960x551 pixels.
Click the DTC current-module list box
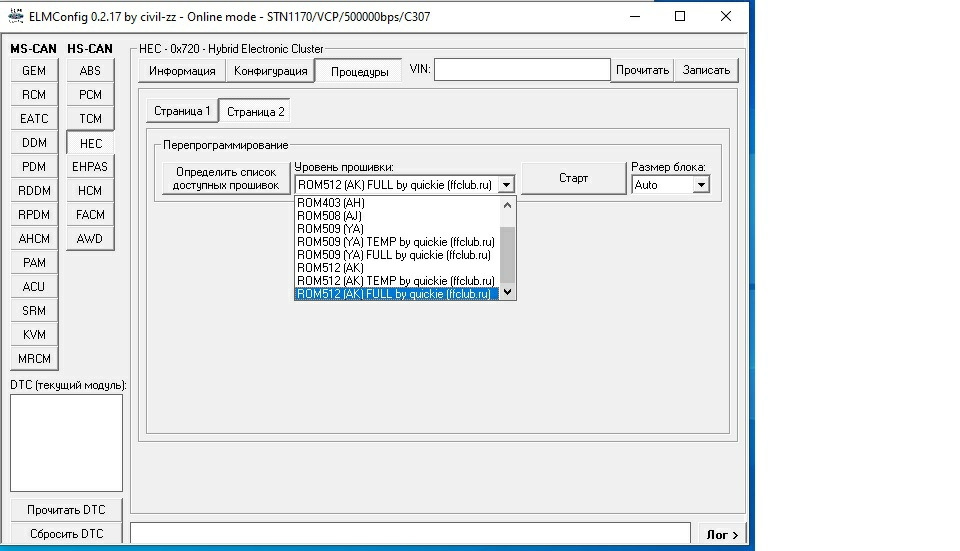[x=66, y=443]
